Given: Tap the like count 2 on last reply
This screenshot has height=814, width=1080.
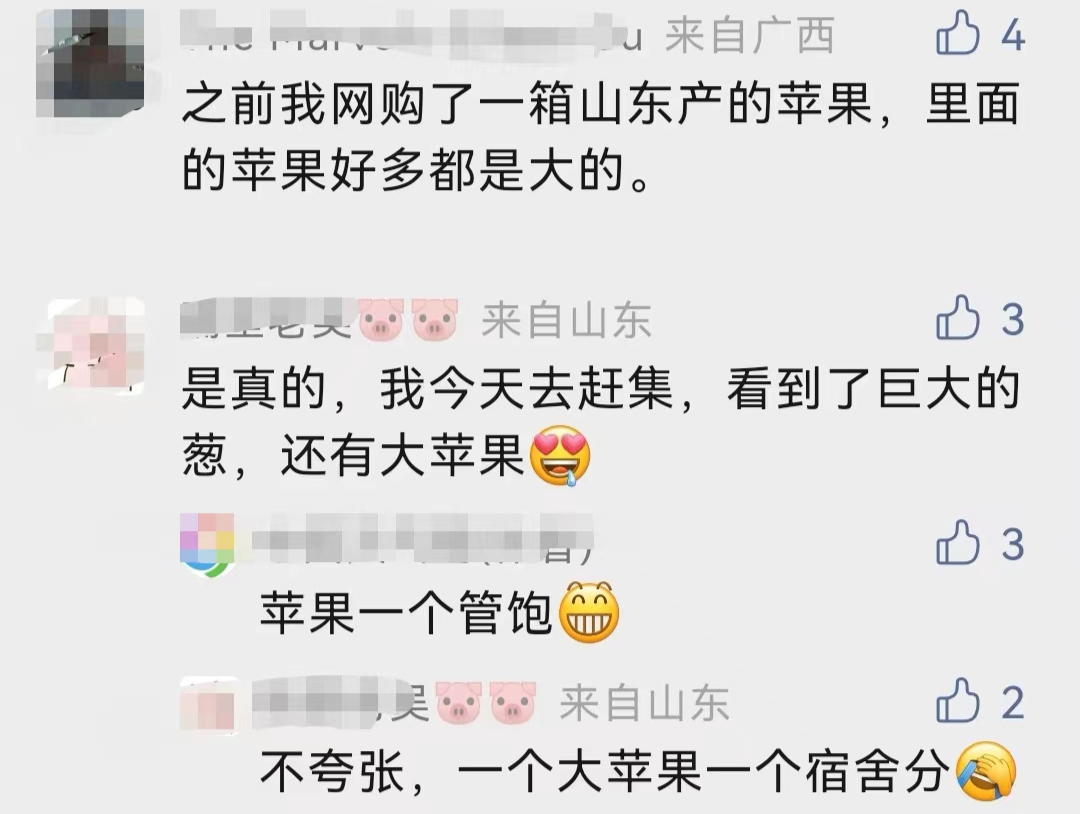Looking at the screenshot, I should 1012,702.
